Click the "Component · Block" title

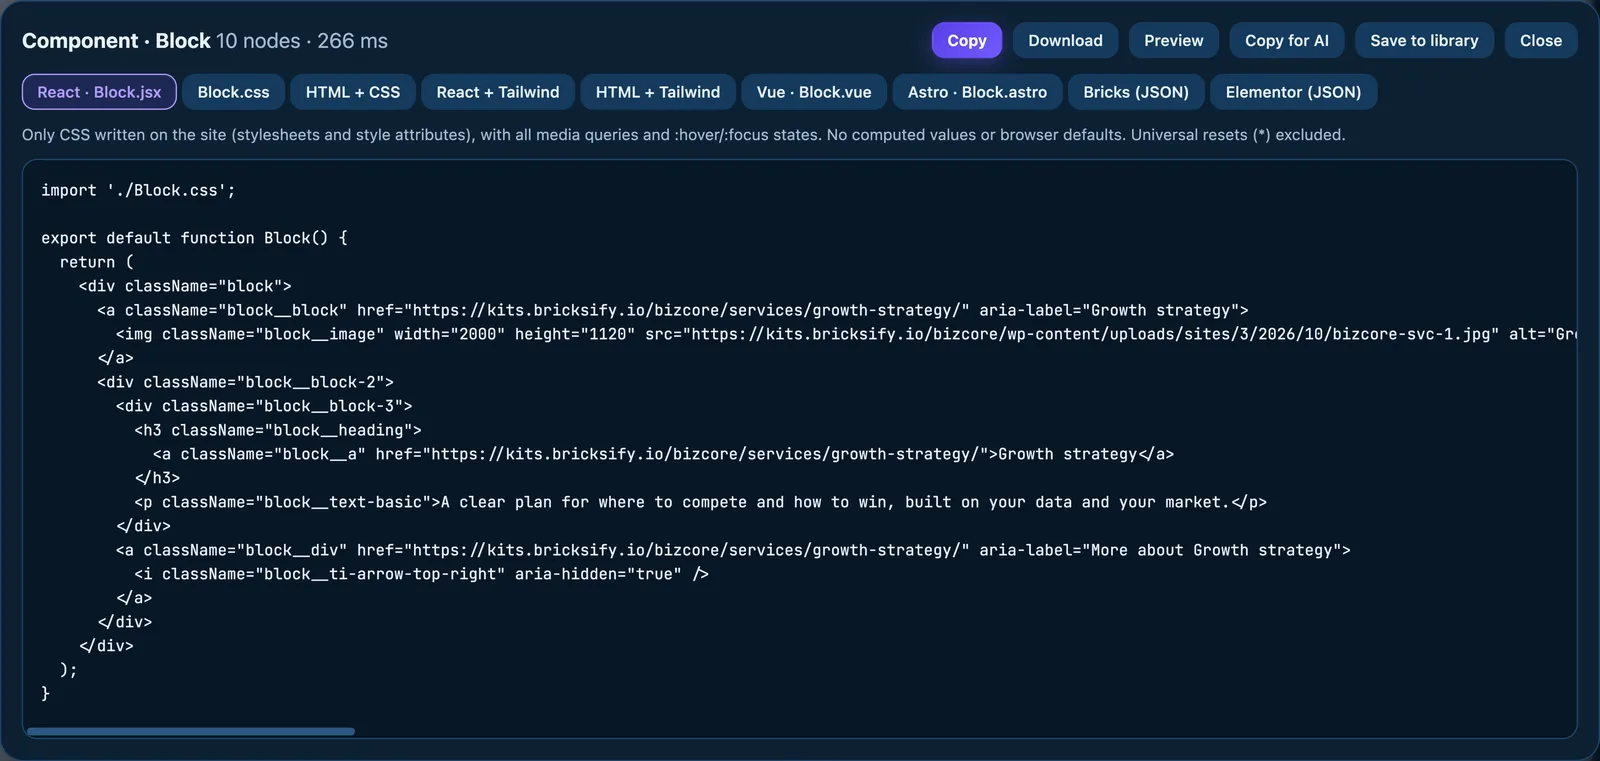(x=116, y=41)
